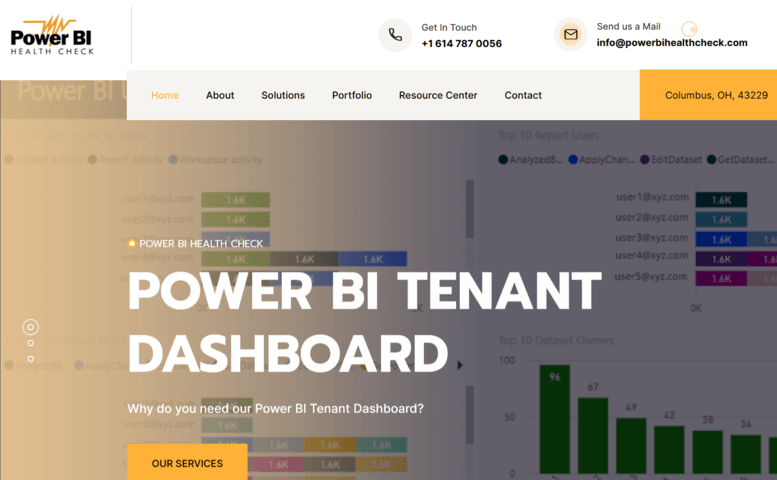Open the Solutions menu
777x480 pixels.
283,95
